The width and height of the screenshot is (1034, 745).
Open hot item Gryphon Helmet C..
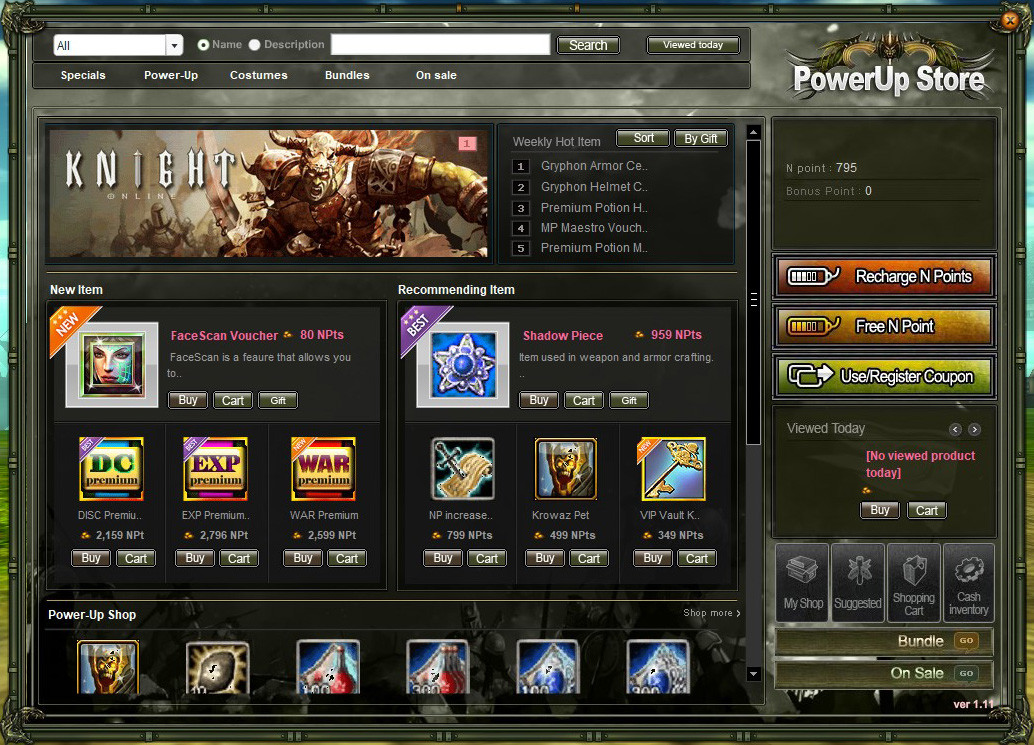593,187
